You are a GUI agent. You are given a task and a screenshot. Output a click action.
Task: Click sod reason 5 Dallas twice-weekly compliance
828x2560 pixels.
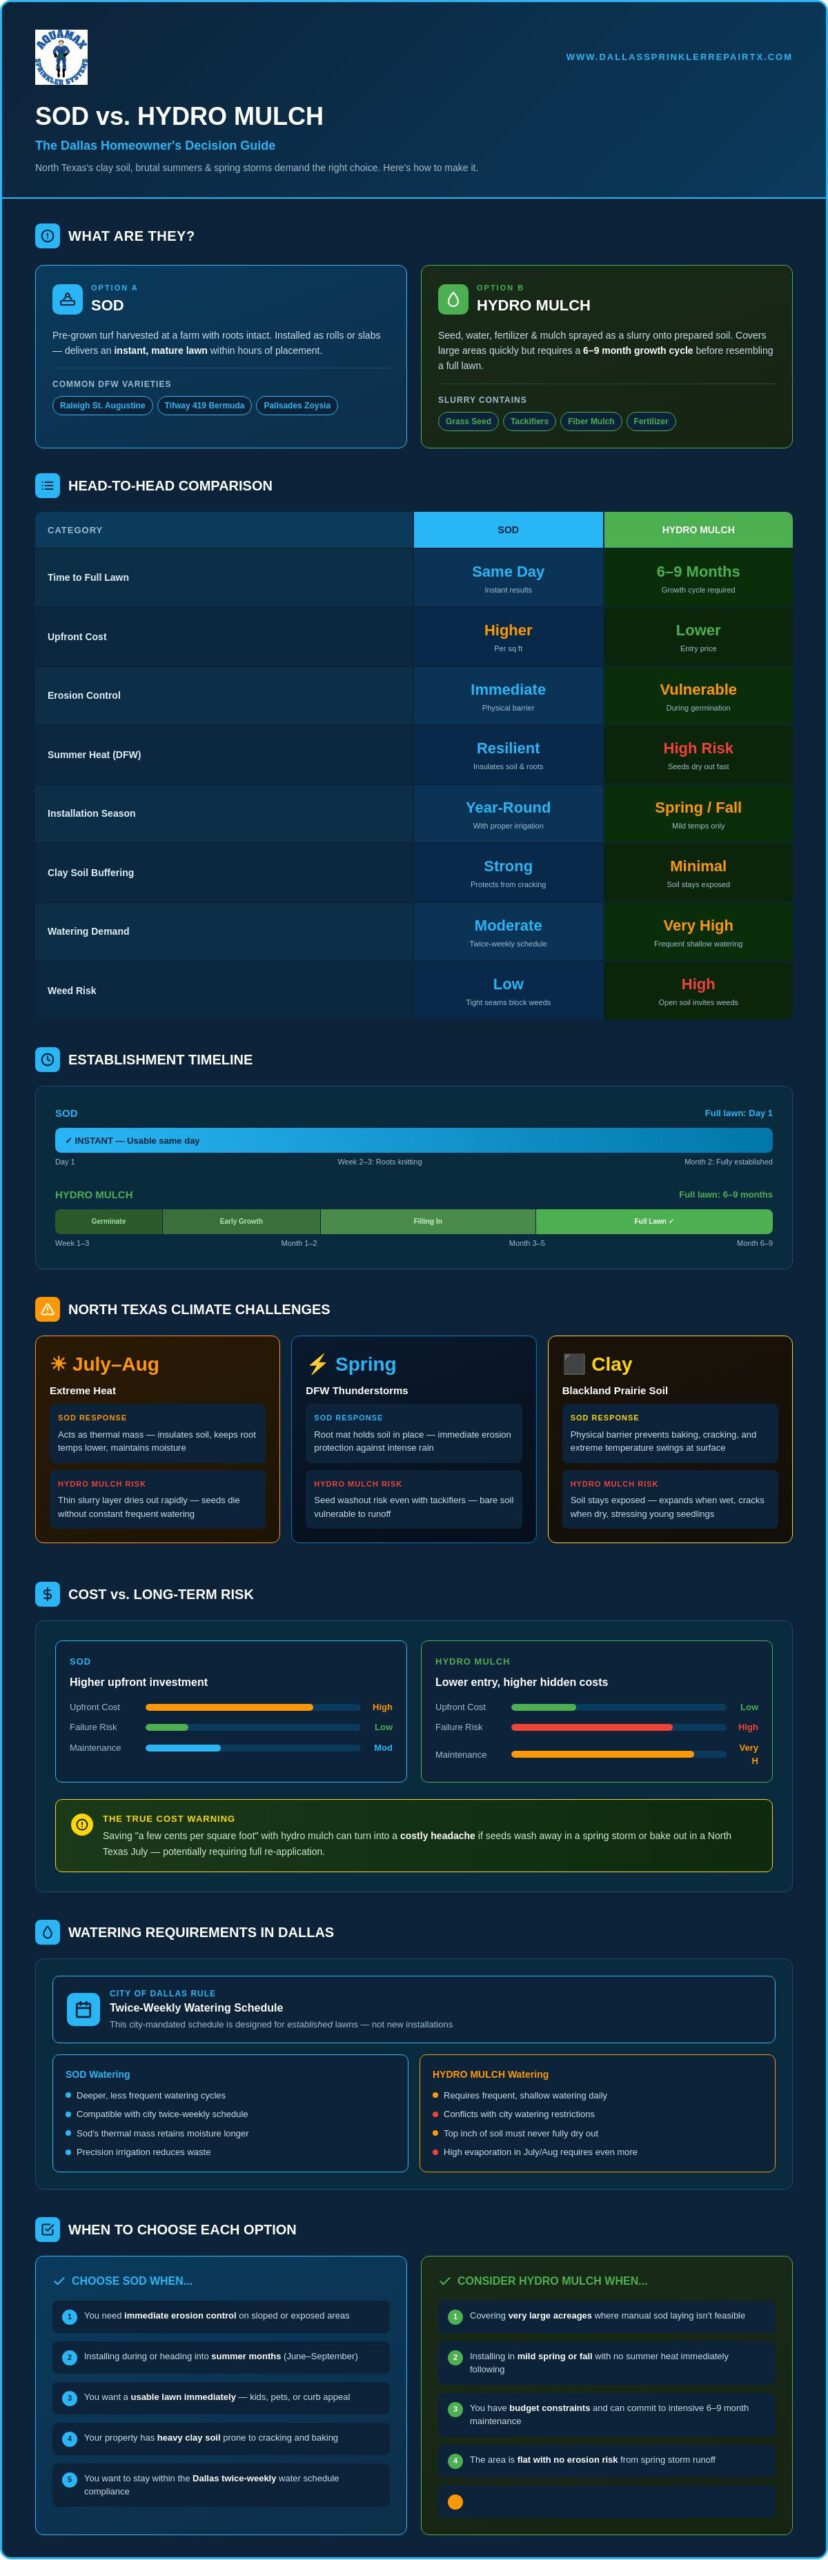pos(221,2484)
